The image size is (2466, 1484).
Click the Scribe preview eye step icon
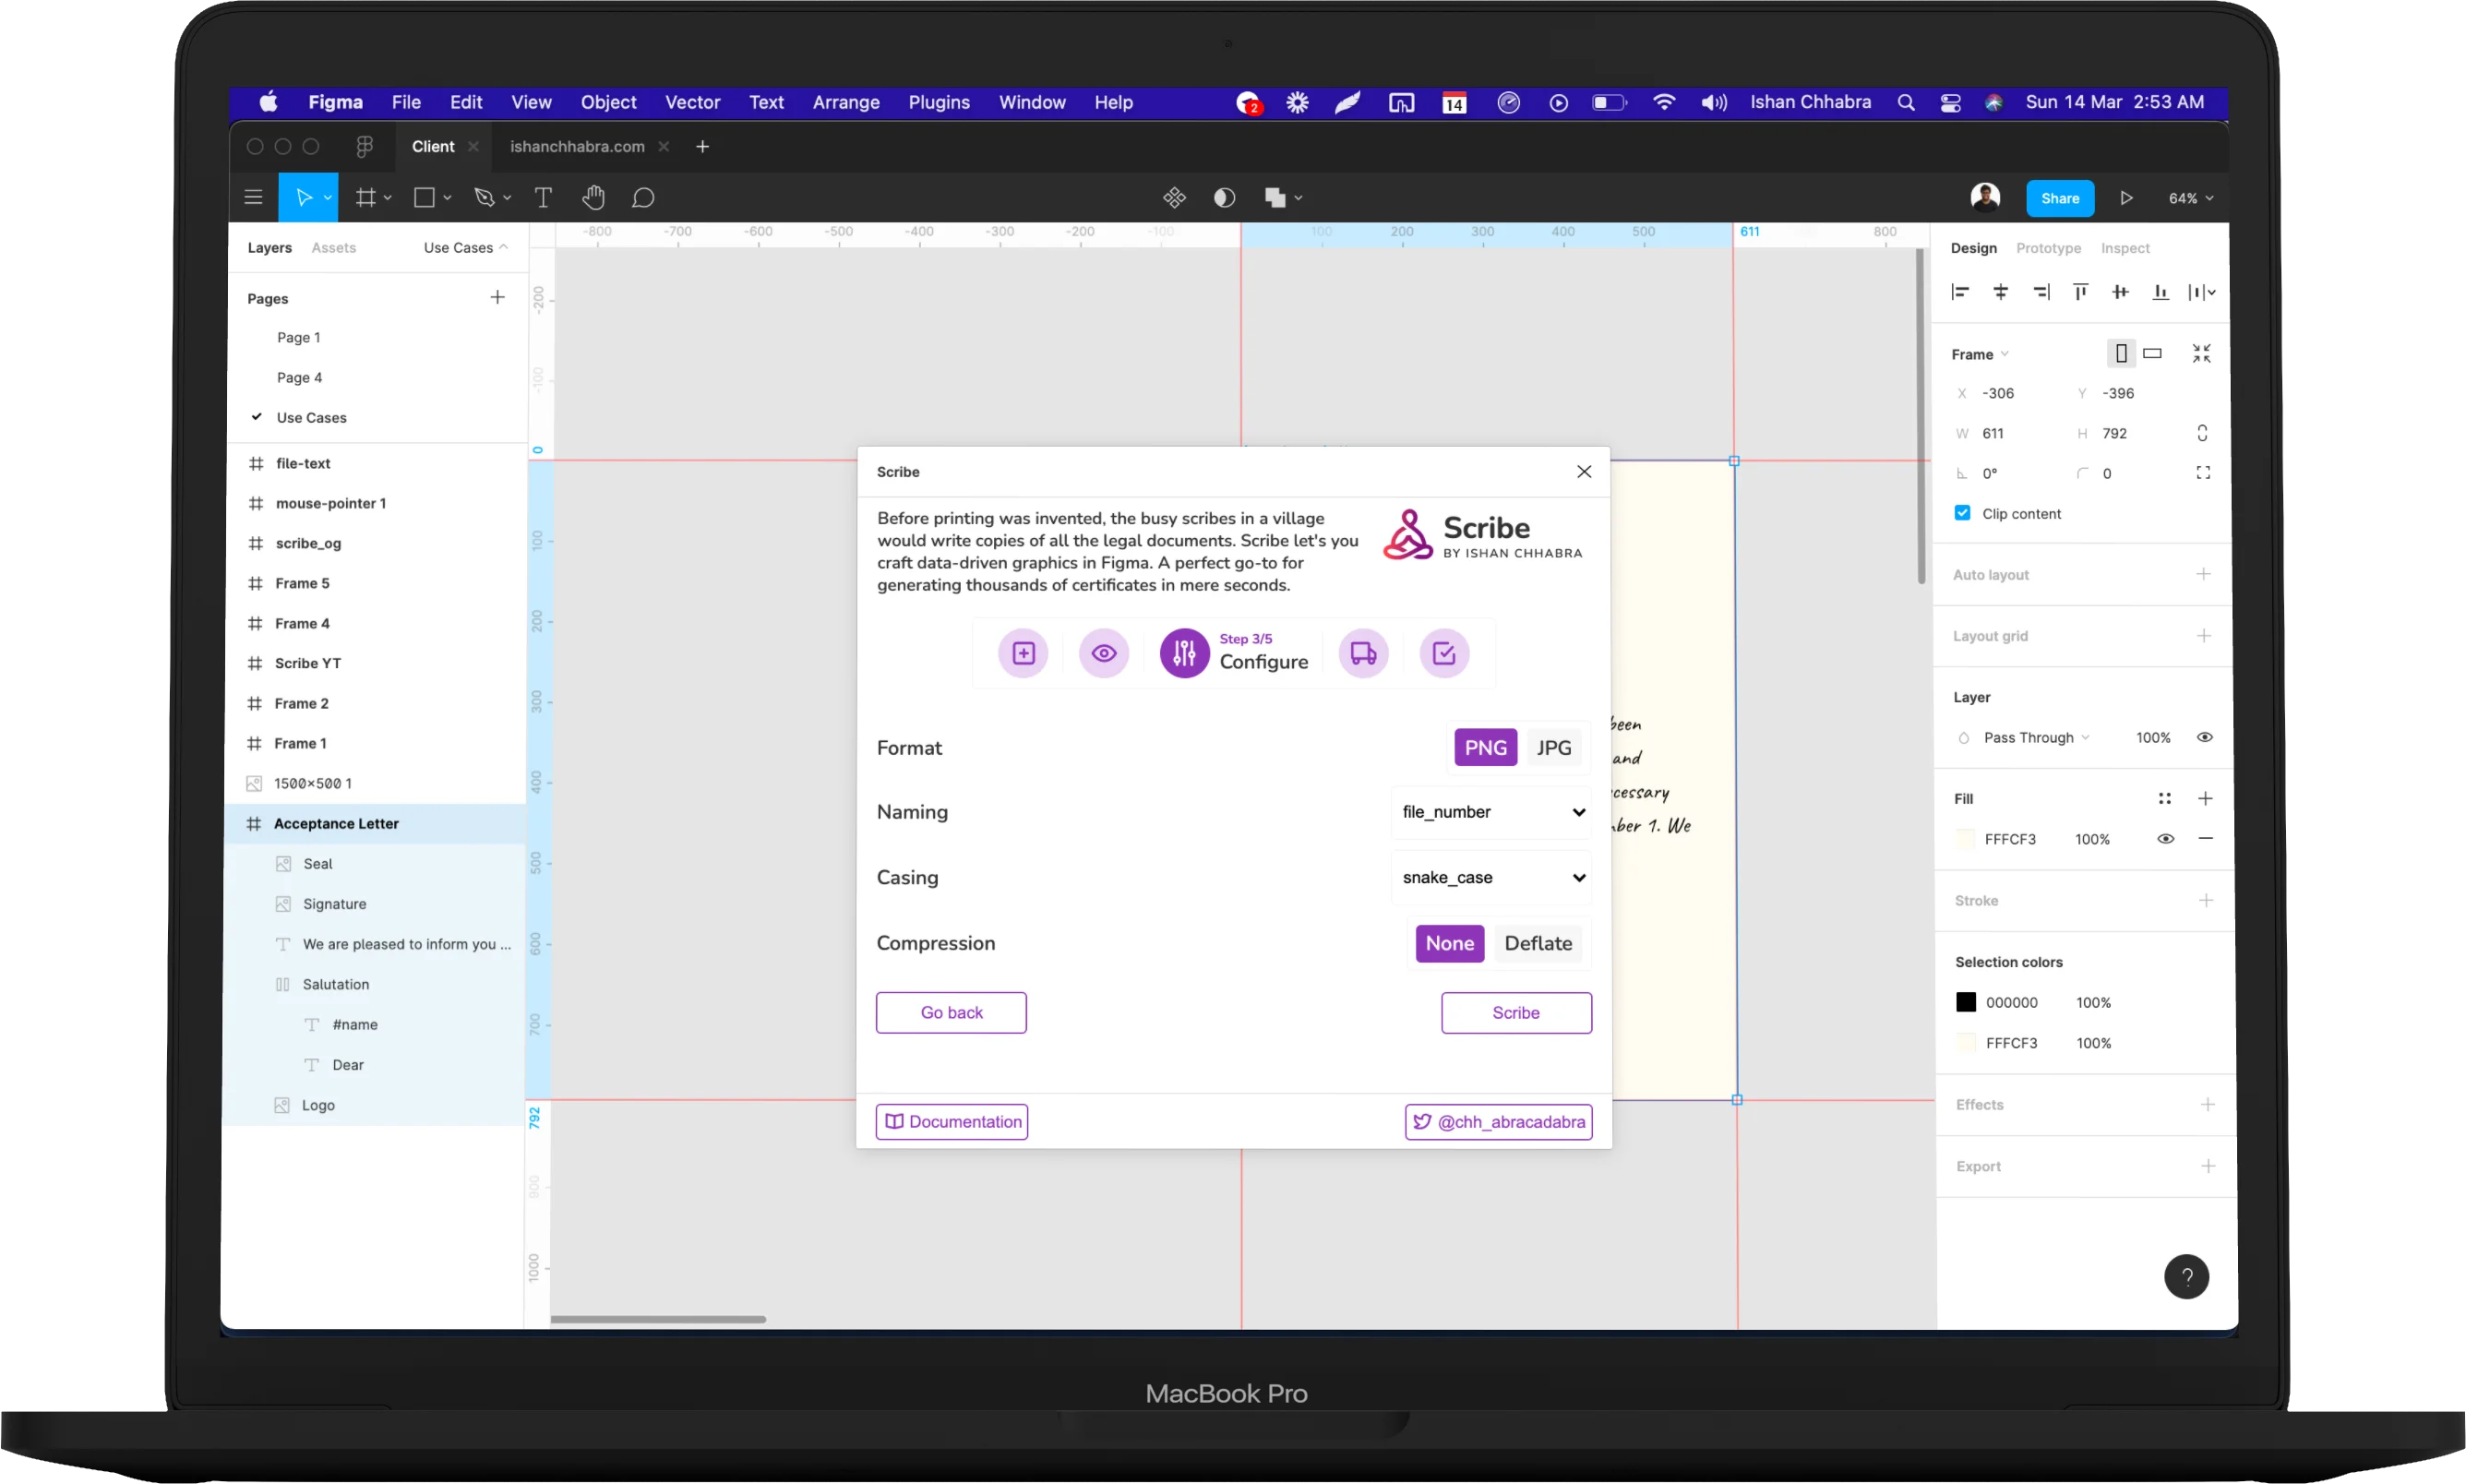[x=1104, y=653]
